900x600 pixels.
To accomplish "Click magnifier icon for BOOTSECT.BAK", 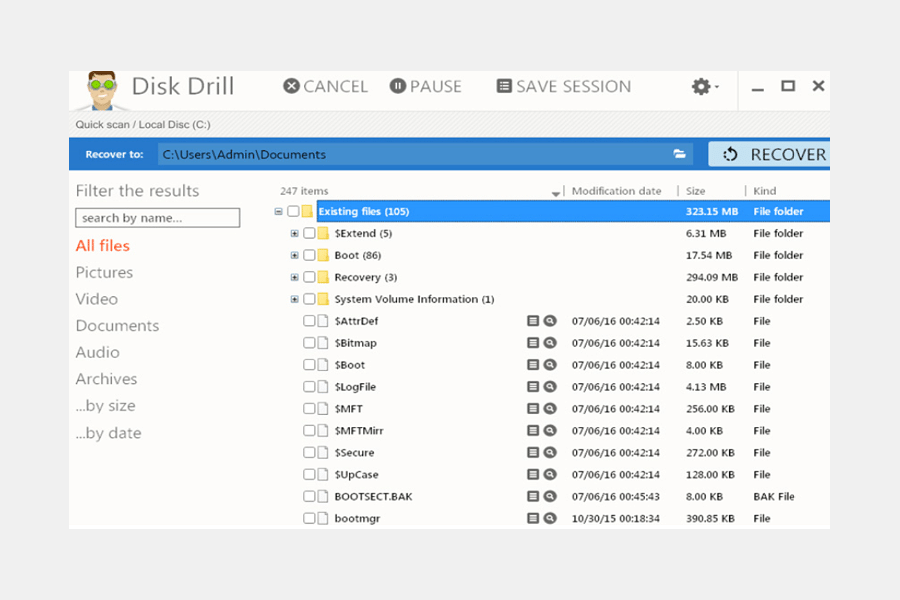I will coord(550,496).
